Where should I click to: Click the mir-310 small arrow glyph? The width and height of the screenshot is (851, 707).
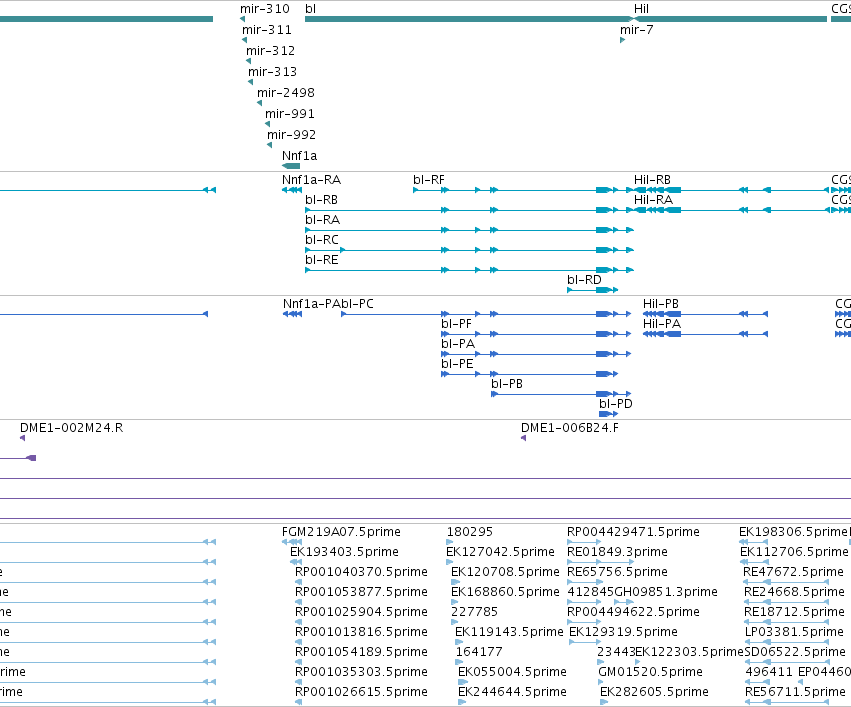[x=242, y=19]
